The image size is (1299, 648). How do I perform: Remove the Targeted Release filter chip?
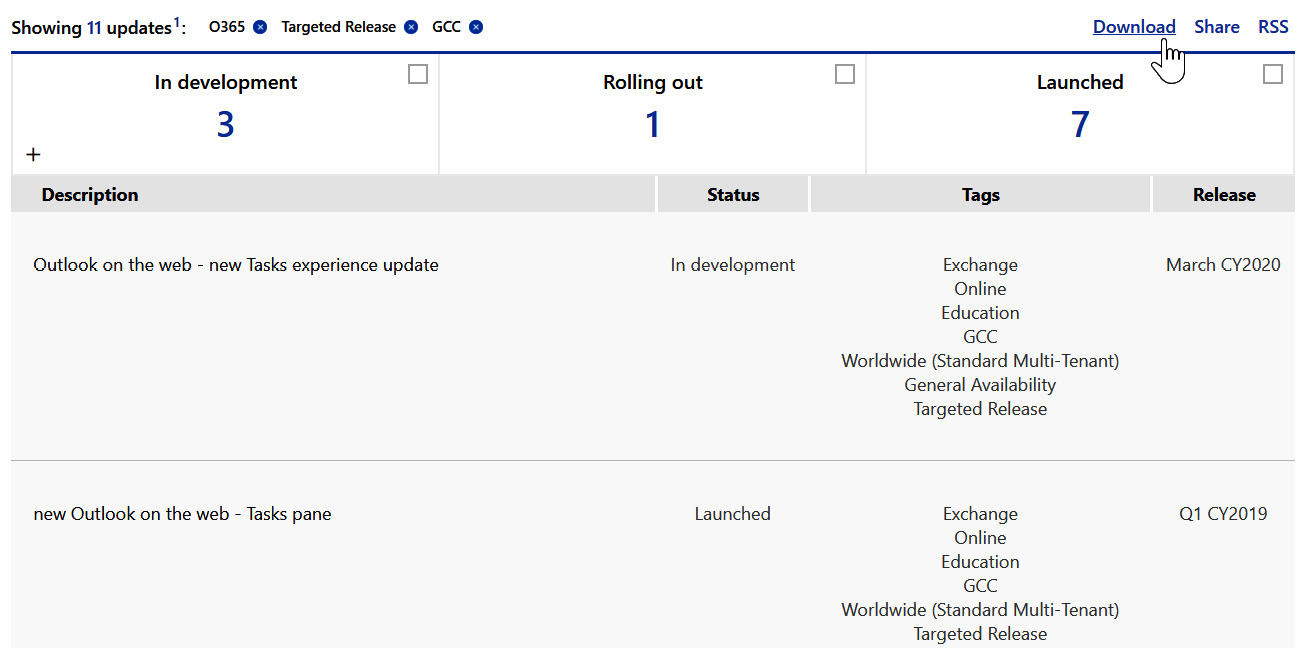(x=411, y=27)
